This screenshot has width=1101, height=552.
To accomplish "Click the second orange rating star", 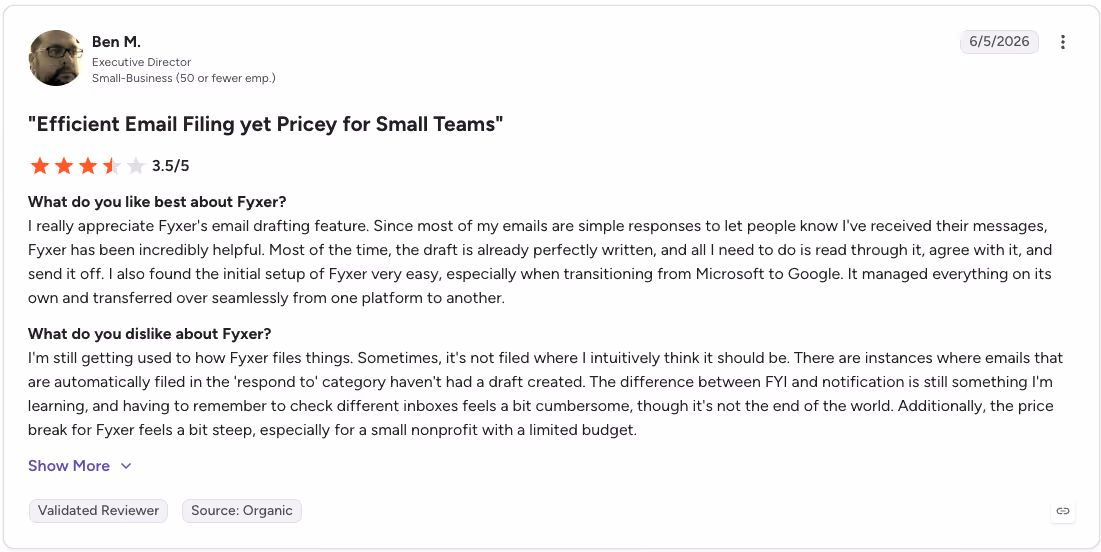I will [64, 166].
